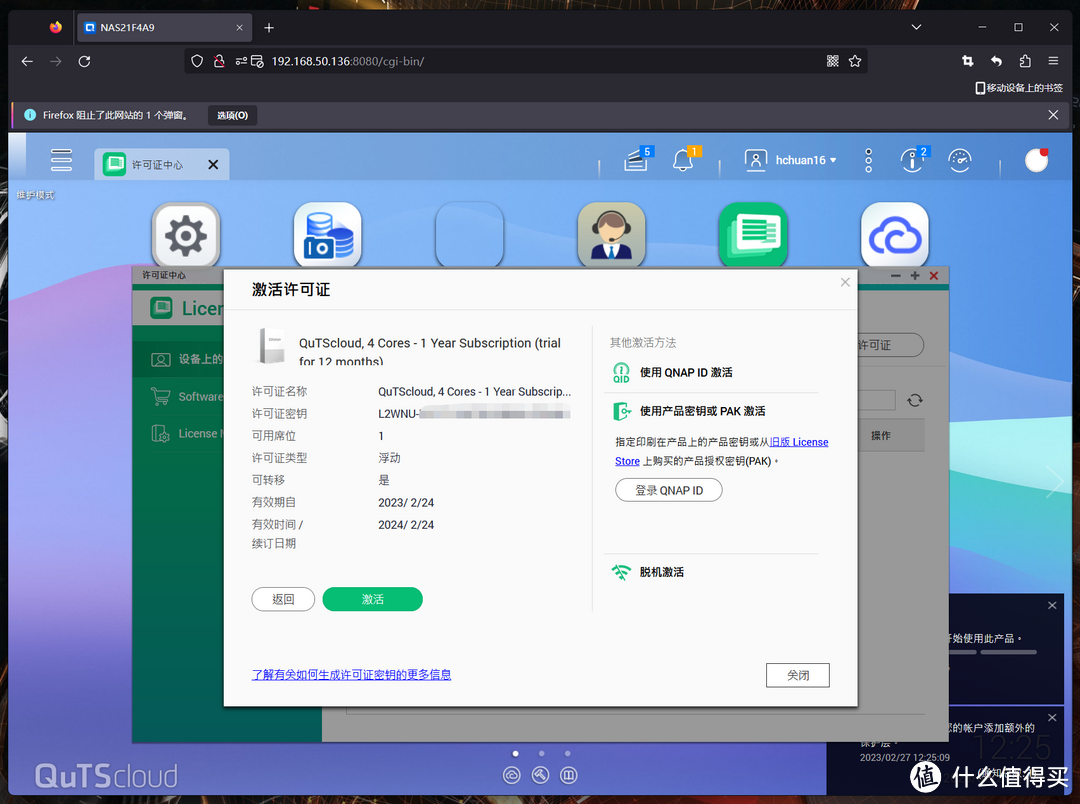
Task: Click the 返回 button
Action: click(x=283, y=599)
